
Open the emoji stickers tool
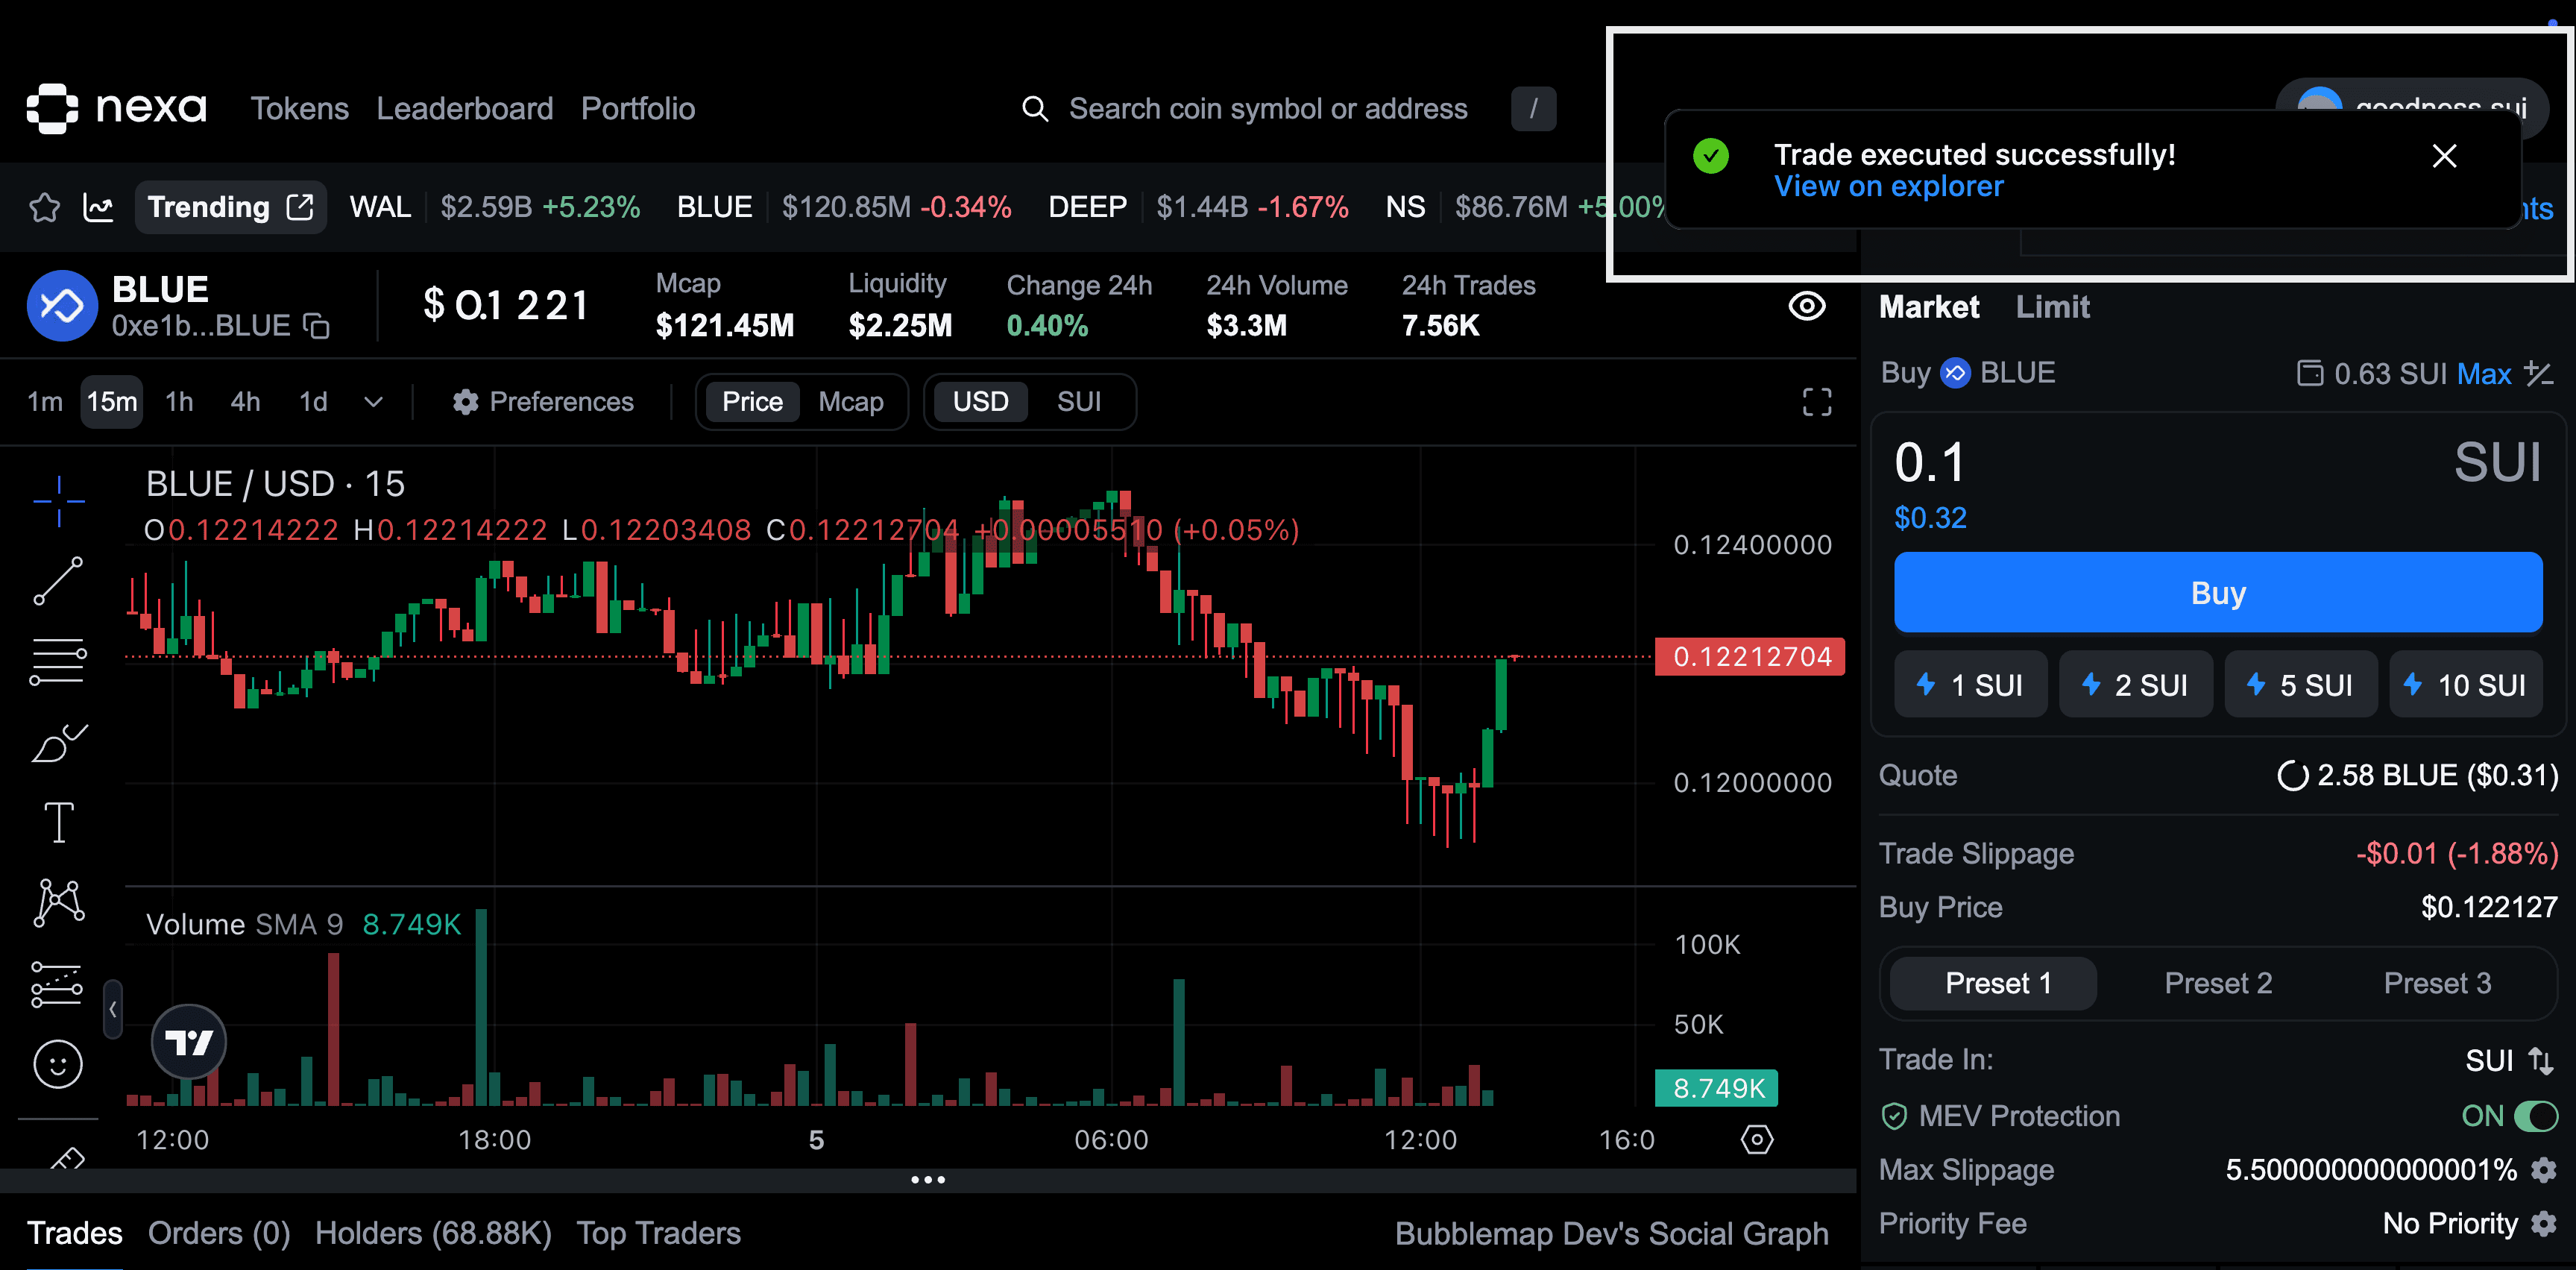click(58, 1063)
